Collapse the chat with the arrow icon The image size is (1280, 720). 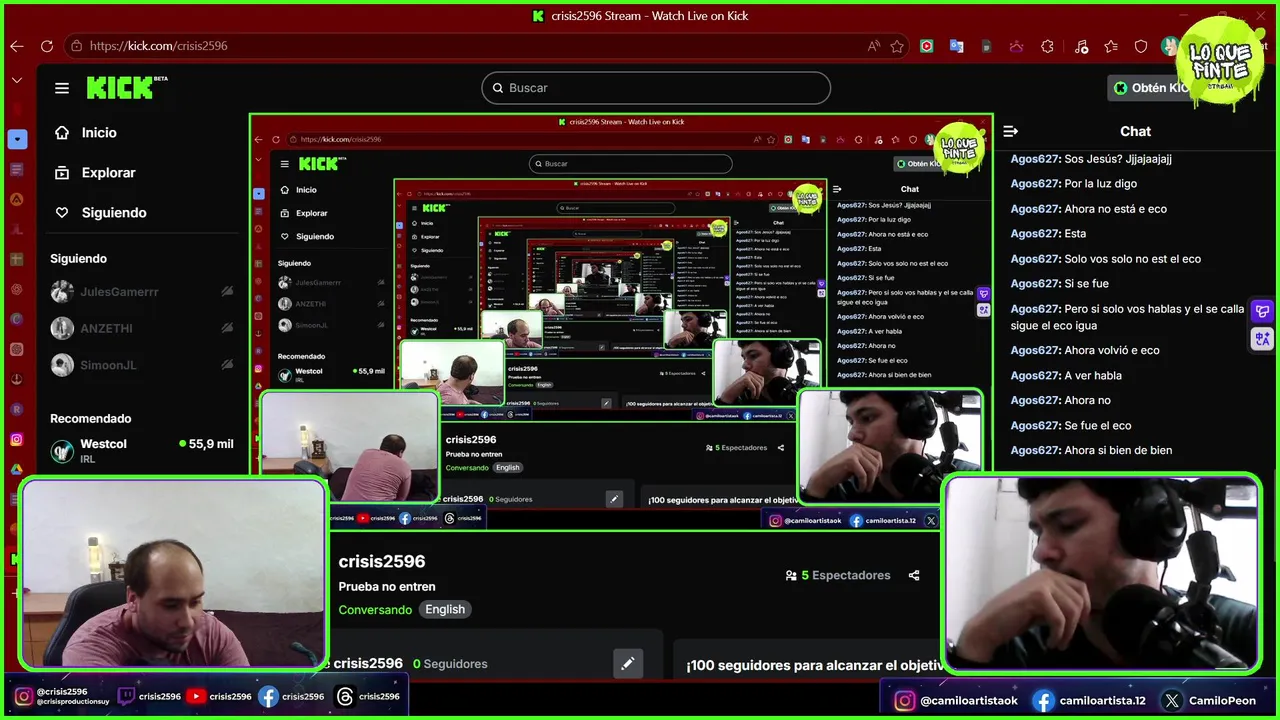click(x=1010, y=131)
